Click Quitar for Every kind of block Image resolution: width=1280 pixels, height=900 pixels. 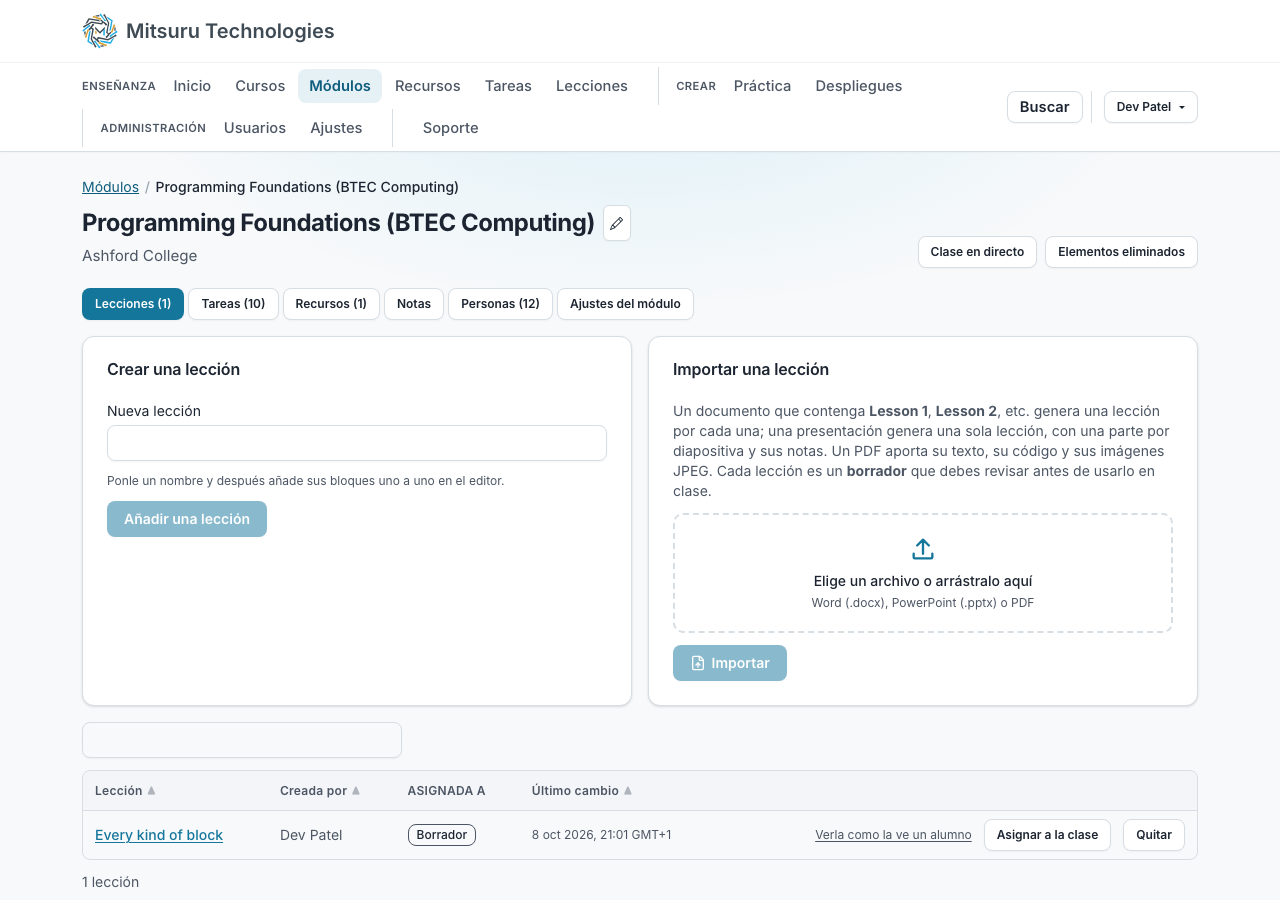pyautogui.click(x=1154, y=835)
